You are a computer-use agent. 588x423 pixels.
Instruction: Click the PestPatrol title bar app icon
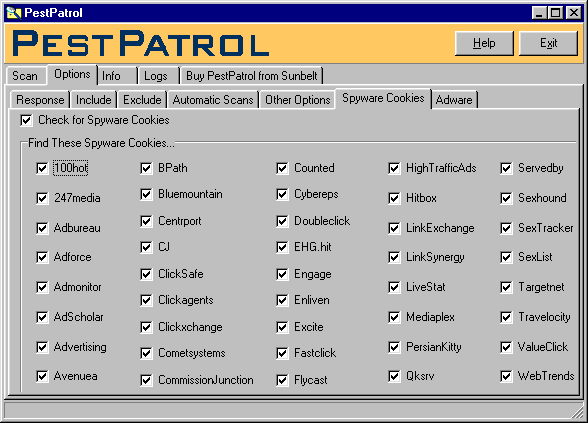[14, 13]
